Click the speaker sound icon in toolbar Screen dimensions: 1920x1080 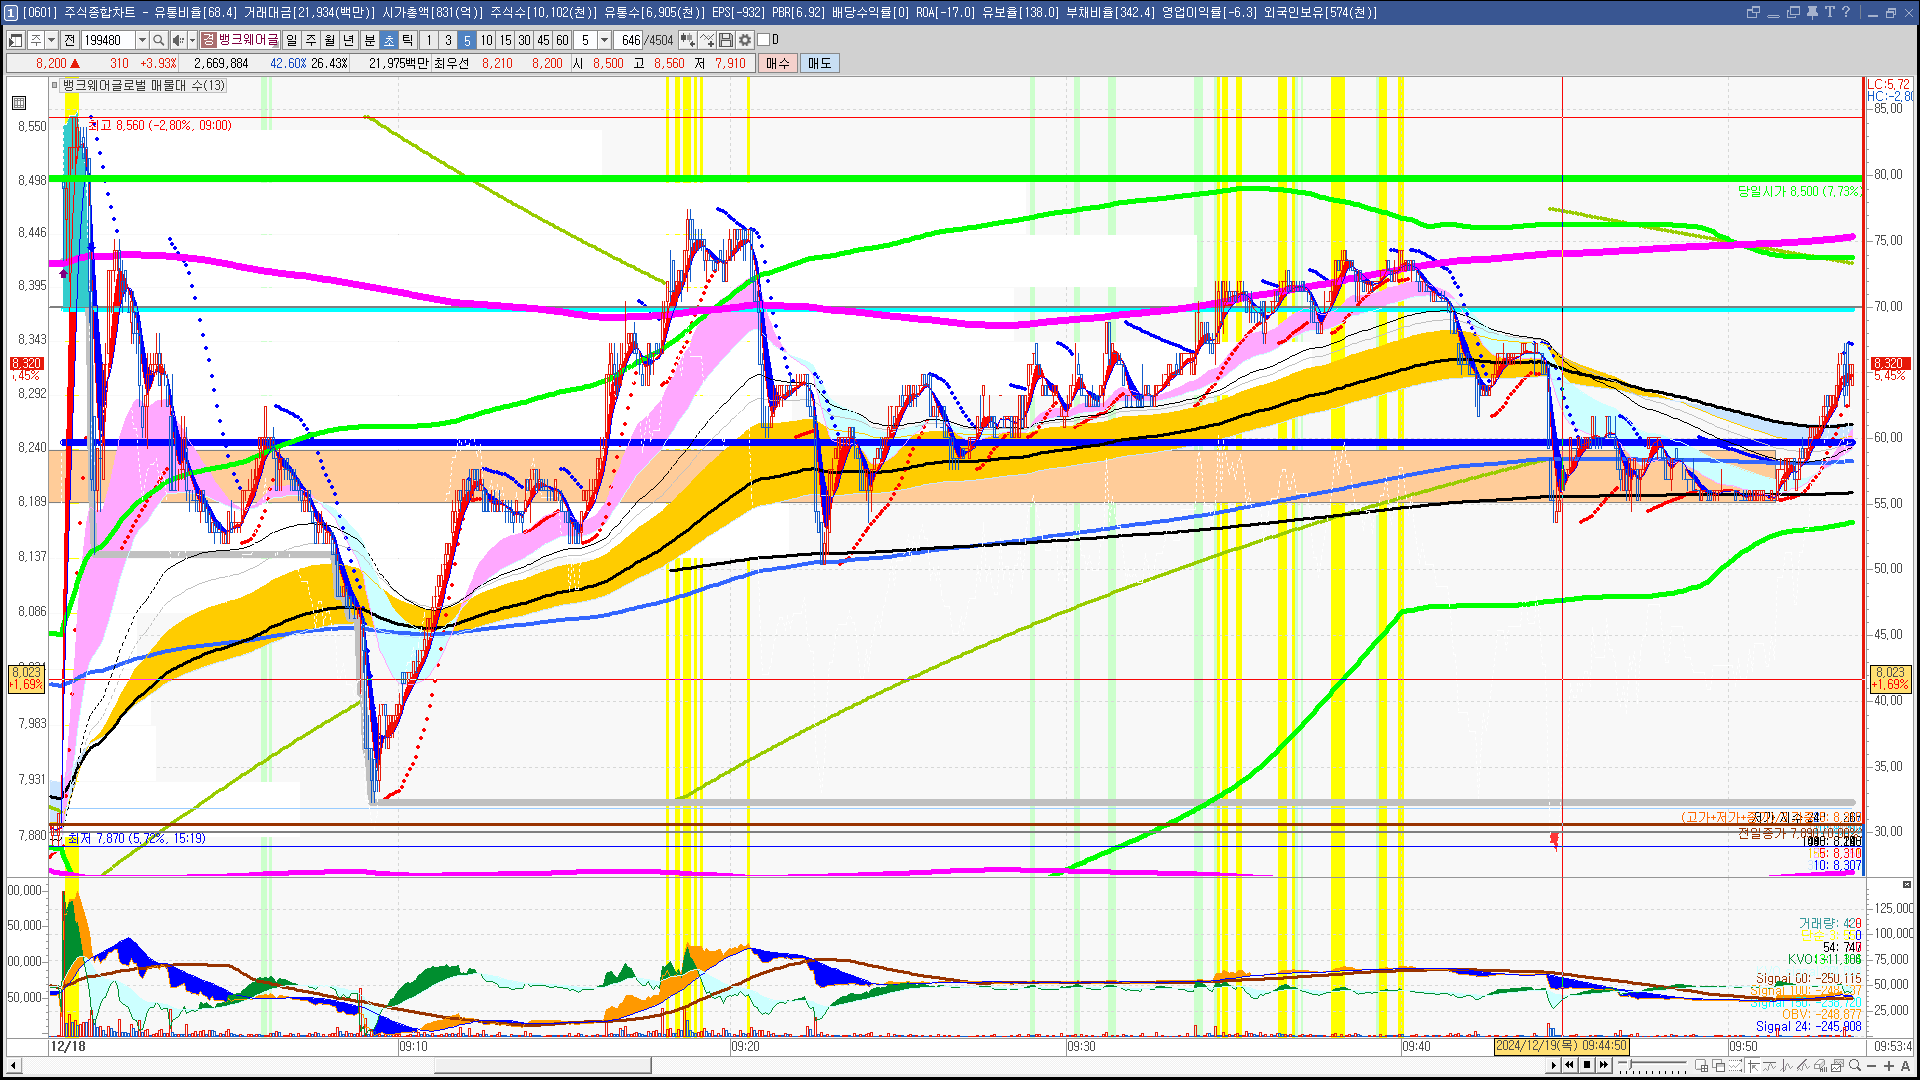click(x=177, y=40)
